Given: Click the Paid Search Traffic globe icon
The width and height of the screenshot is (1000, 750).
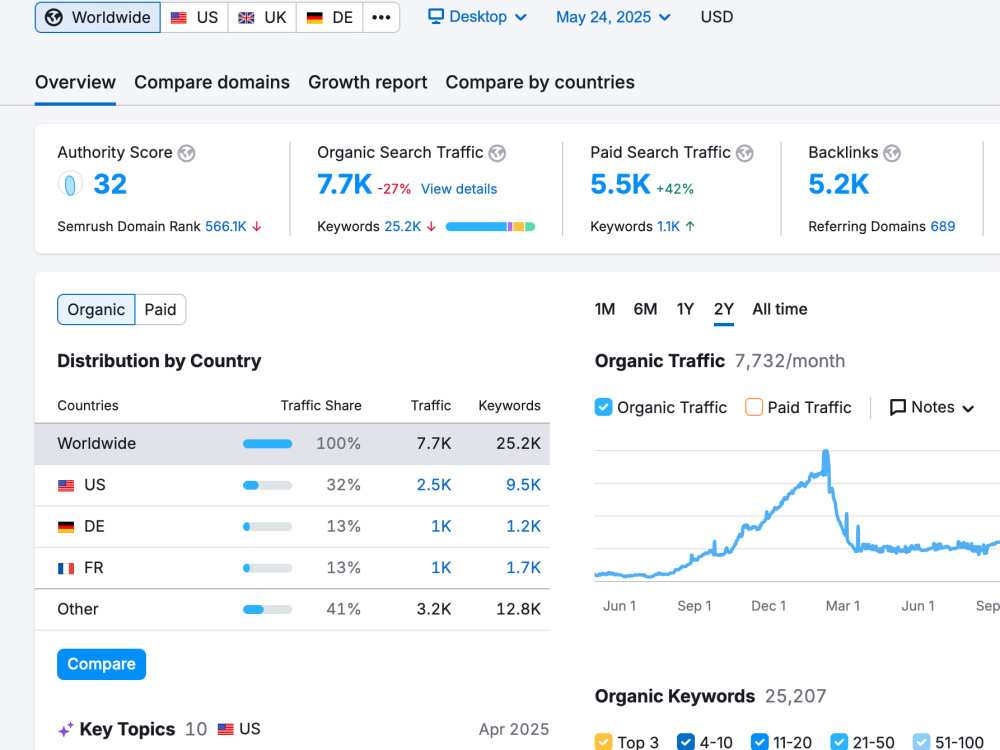Looking at the screenshot, I should [x=744, y=153].
